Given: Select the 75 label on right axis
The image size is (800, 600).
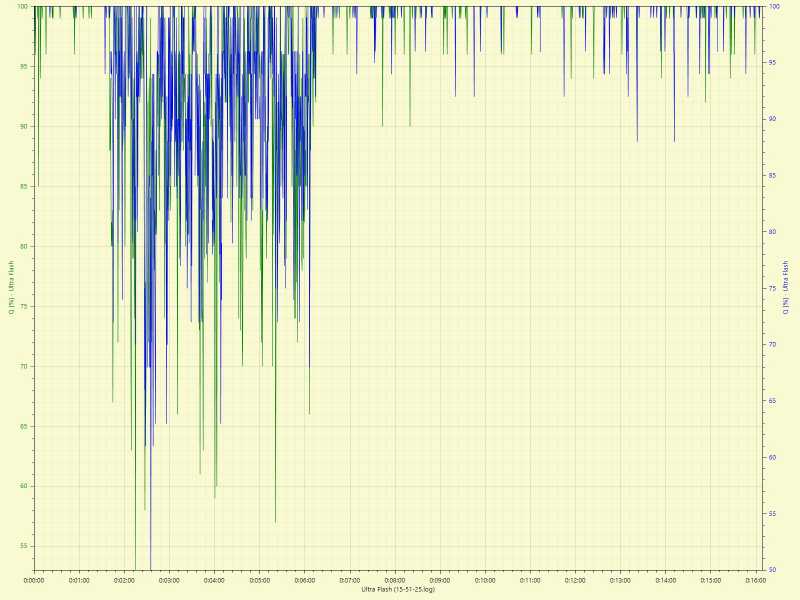Looking at the screenshot, I should [x=772, y=288].
